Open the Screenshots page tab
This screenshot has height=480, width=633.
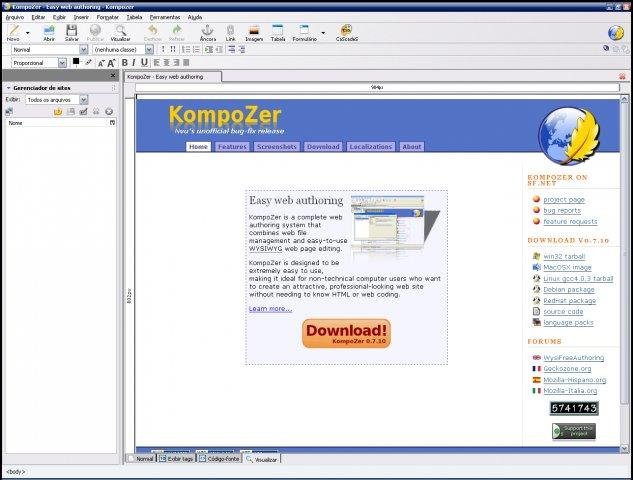pos(277,147)
